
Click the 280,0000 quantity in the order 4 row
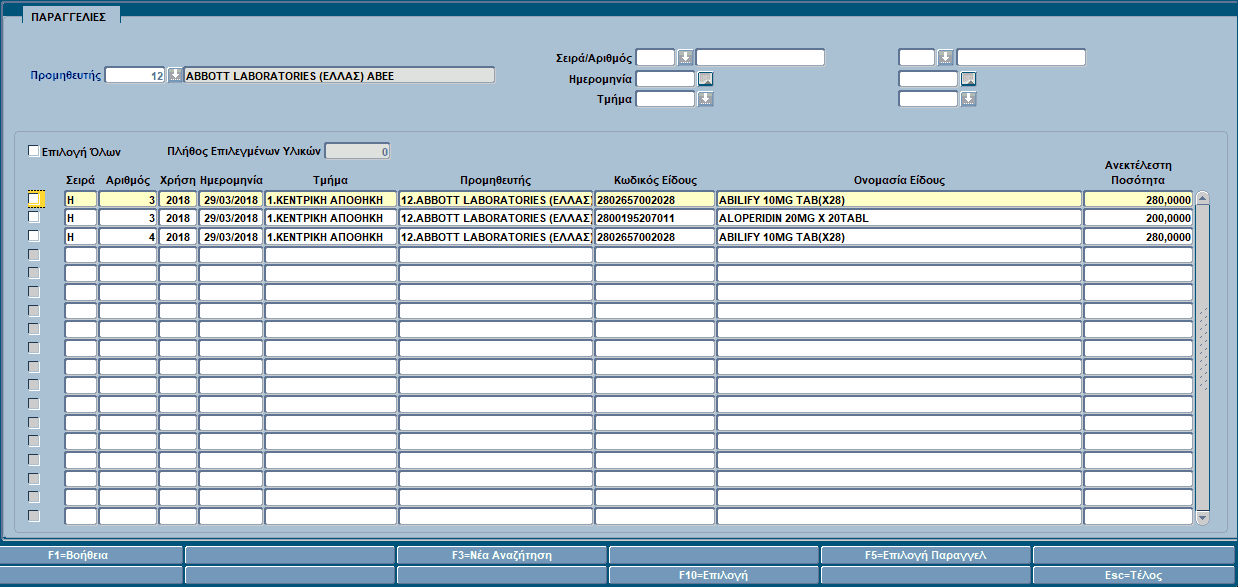[1138, 236]
